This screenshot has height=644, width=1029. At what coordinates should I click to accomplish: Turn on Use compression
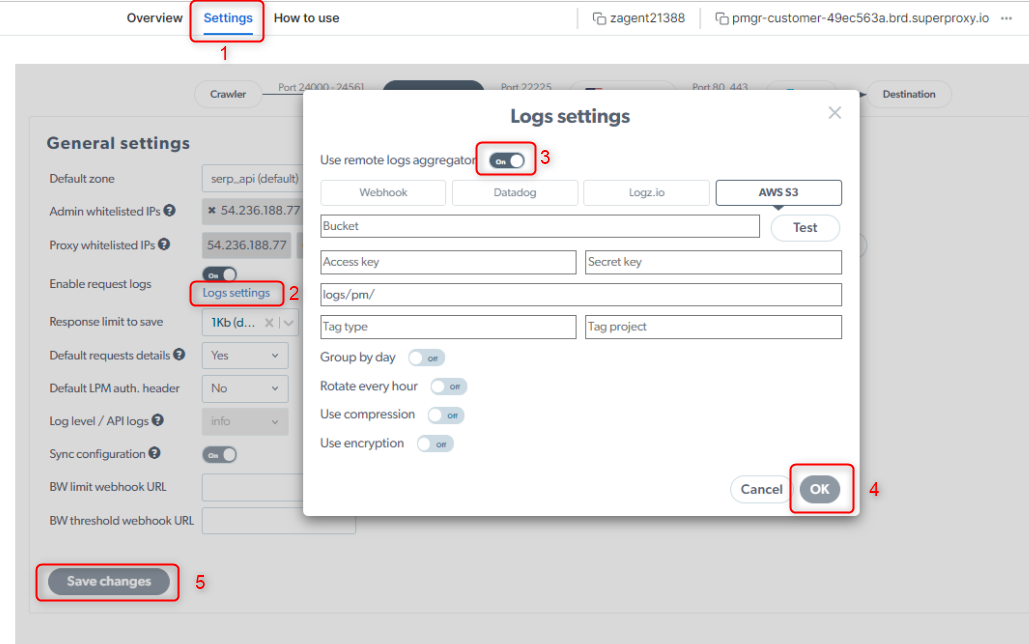click(445, 414)
